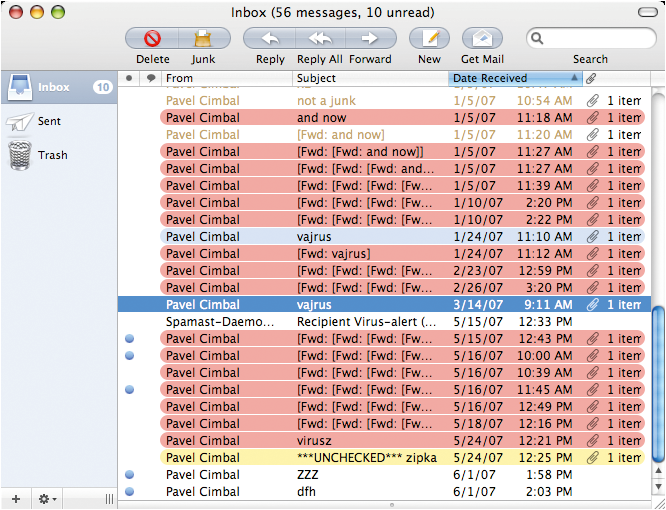This screenshot has height=510, width=666.
Task: Click the Delete toolbar icon
Action: coord(152,39)
